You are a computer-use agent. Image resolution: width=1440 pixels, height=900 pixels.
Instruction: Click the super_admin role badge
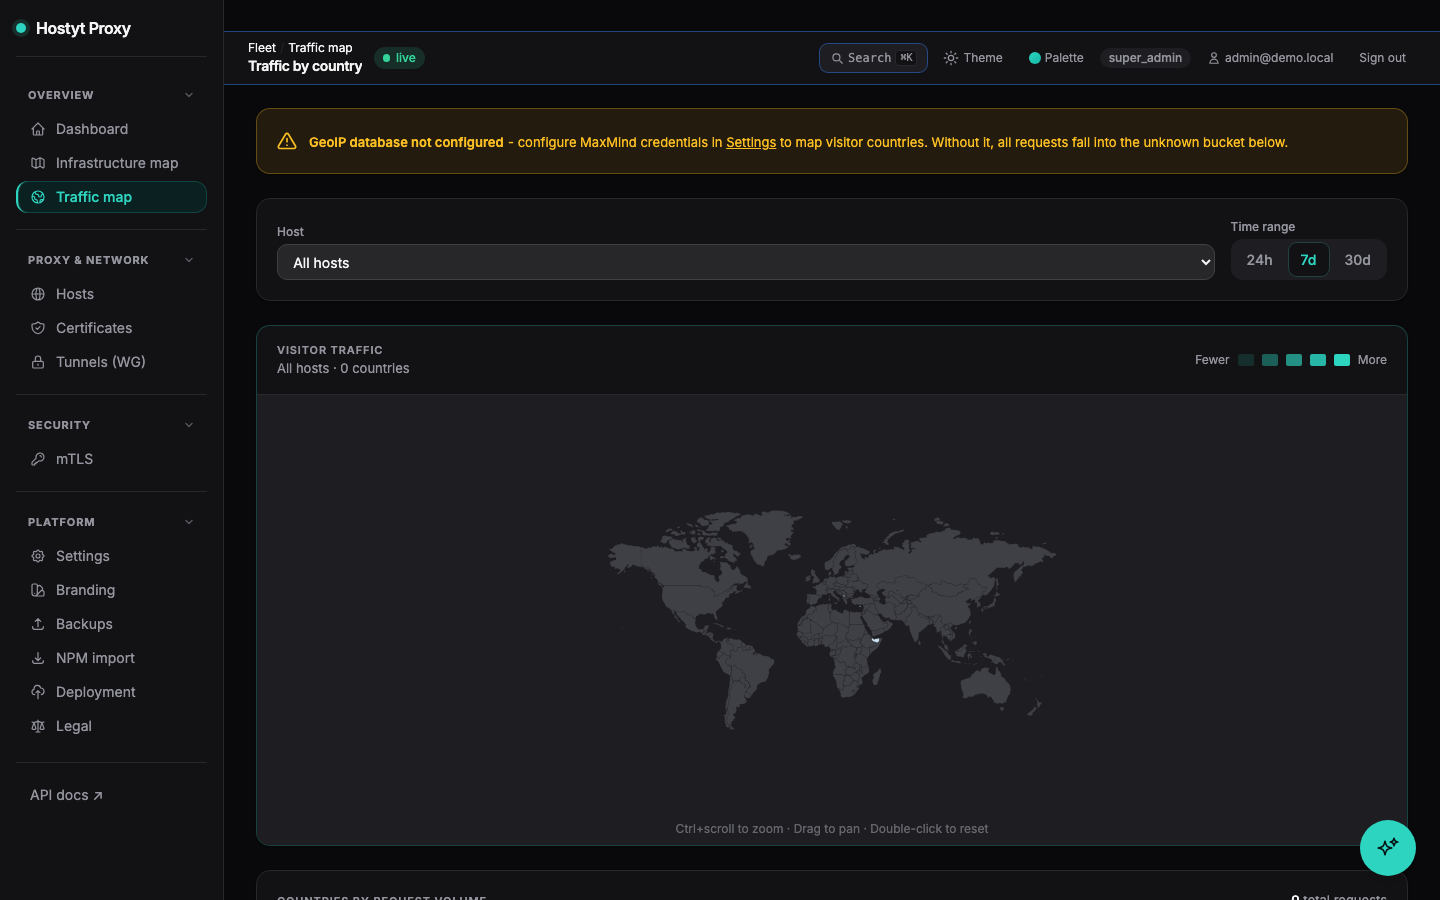point(1145,58)
